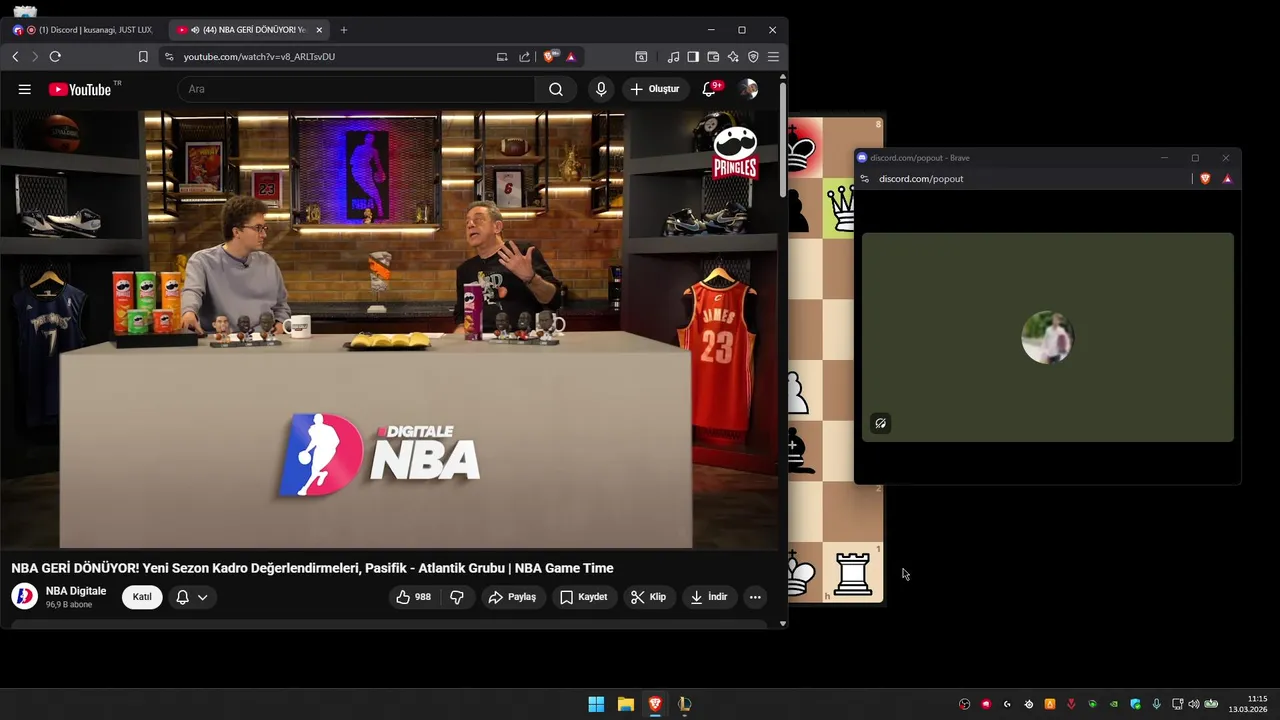Start voice search with the microphone icon
The height and width of the screenshot is (720, 1280).
[601, 89]
